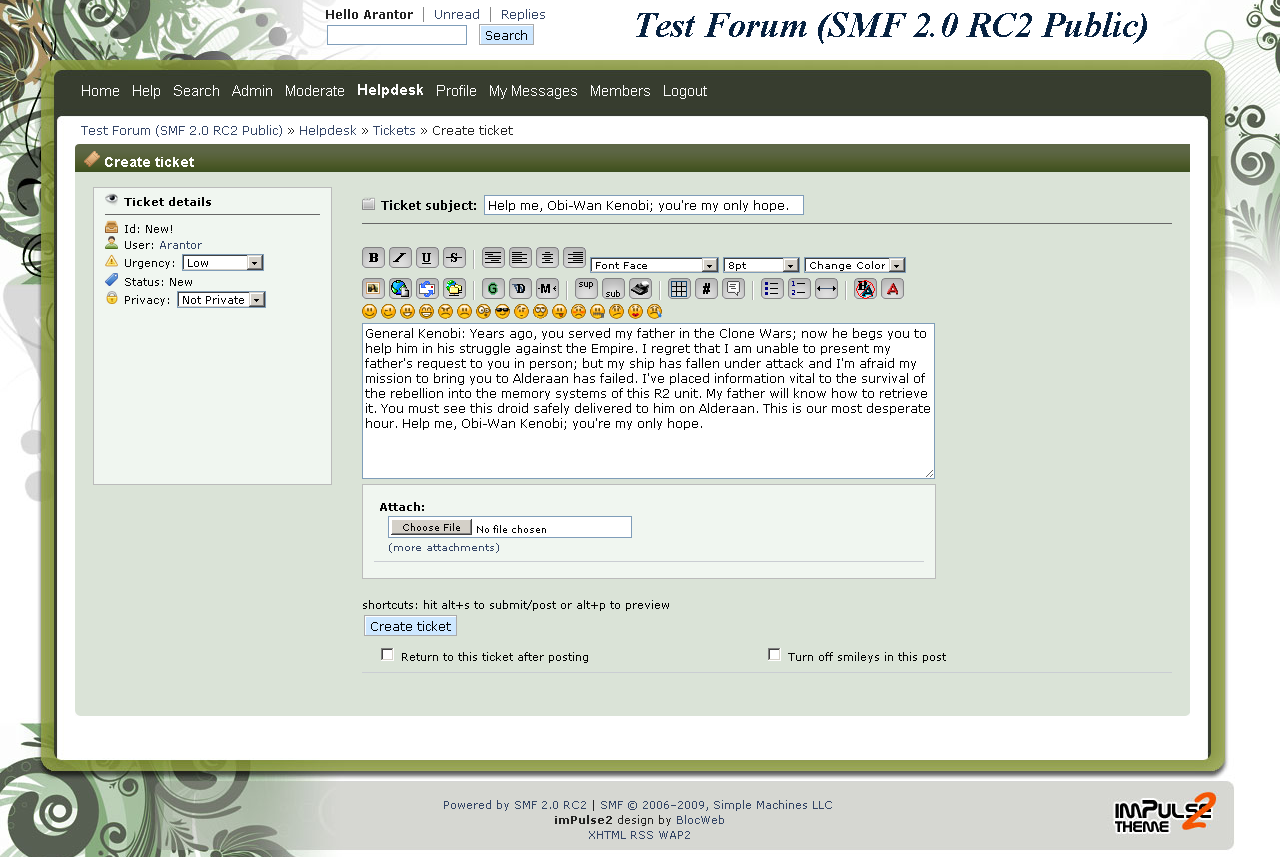
Task: Enable 'Turn off smileys in this post'
Action: [774, 655]
